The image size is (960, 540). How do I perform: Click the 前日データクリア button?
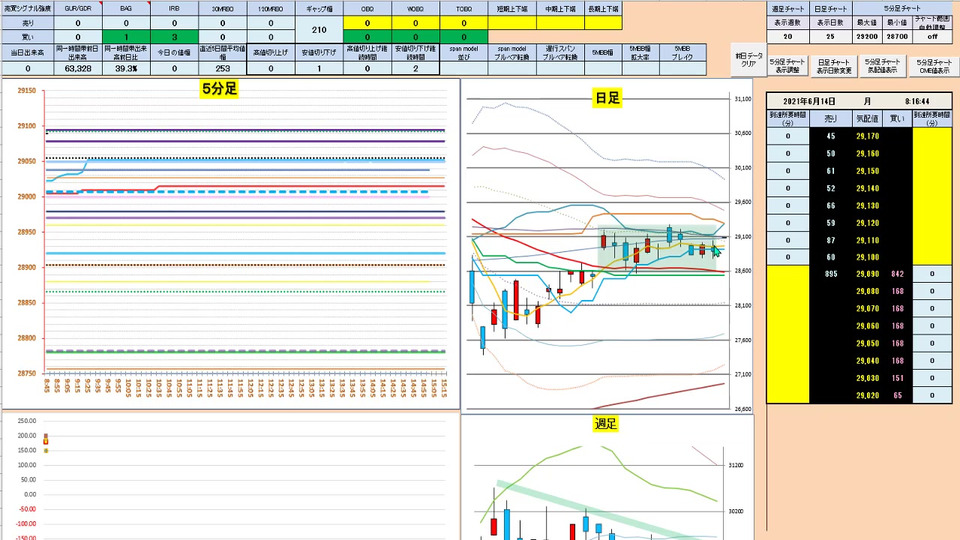748,59
